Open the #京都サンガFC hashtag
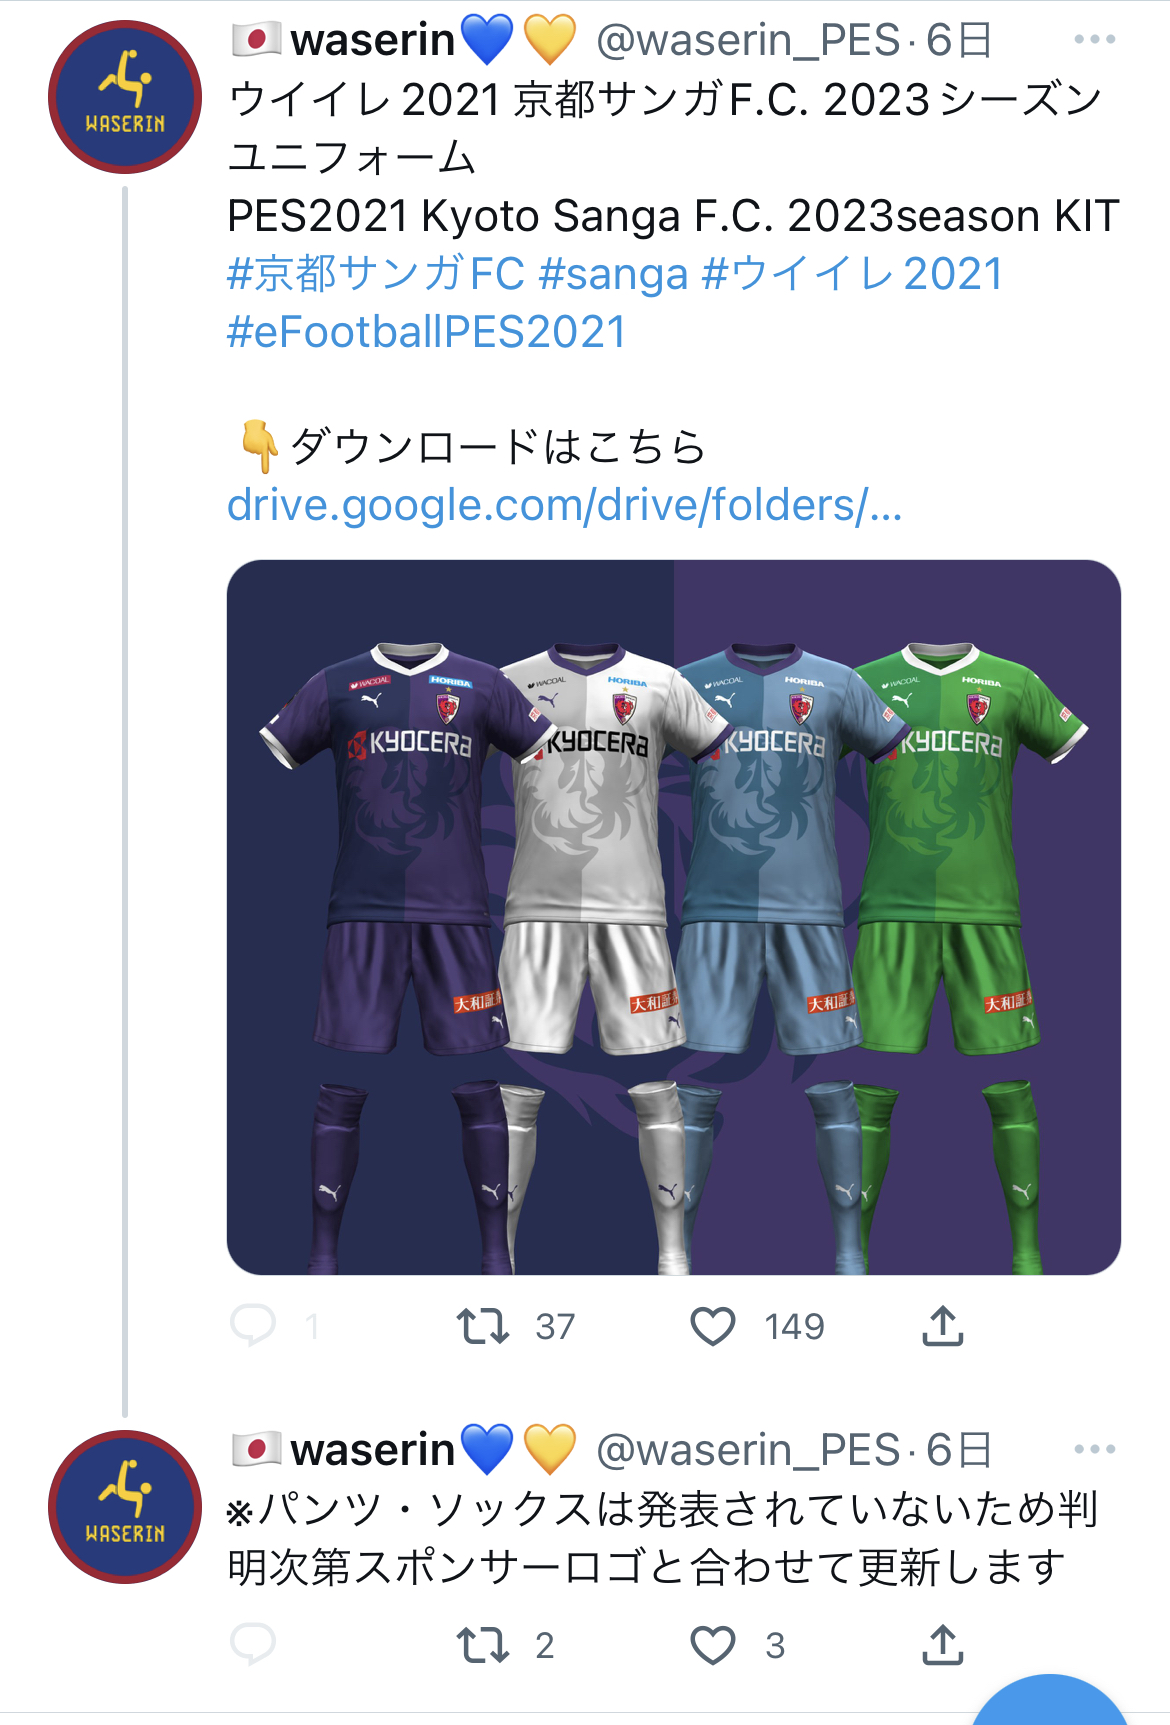This screenshot has width=1170, height=1725. [375, 274]
